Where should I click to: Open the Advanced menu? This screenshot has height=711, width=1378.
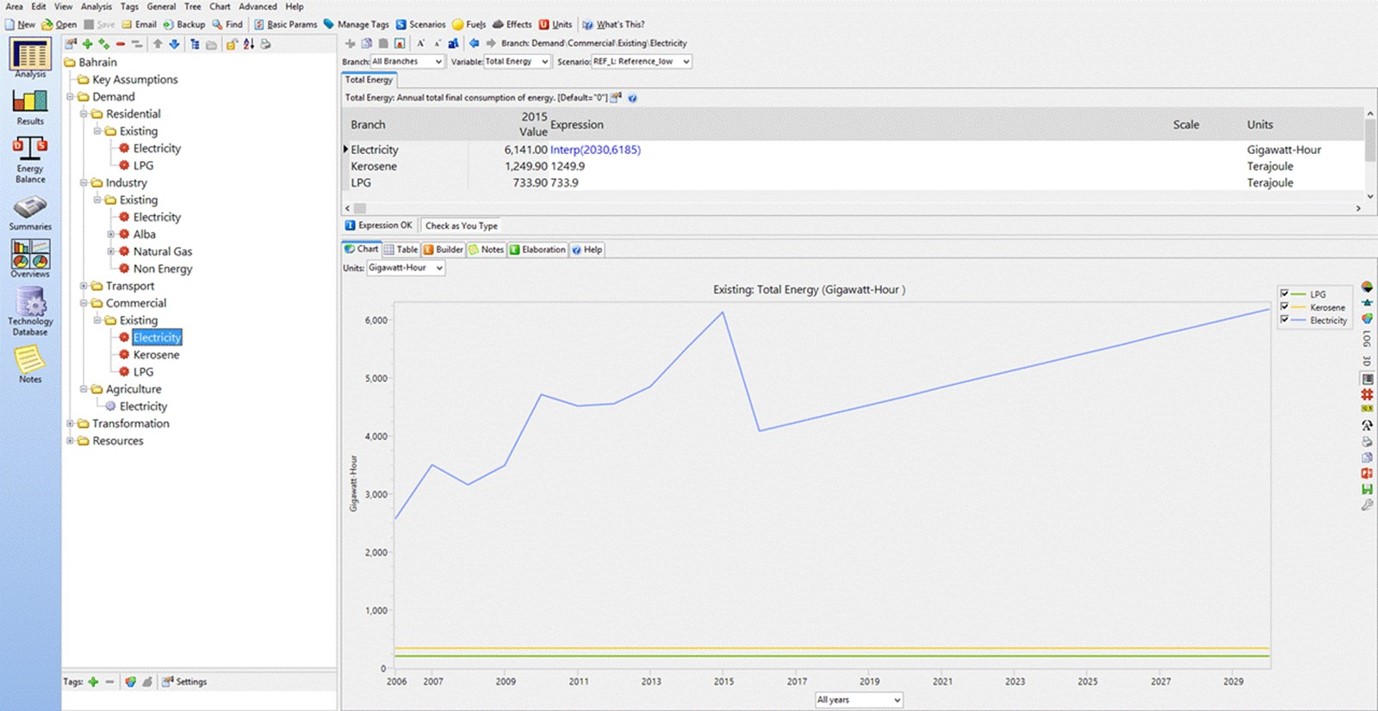258,7
